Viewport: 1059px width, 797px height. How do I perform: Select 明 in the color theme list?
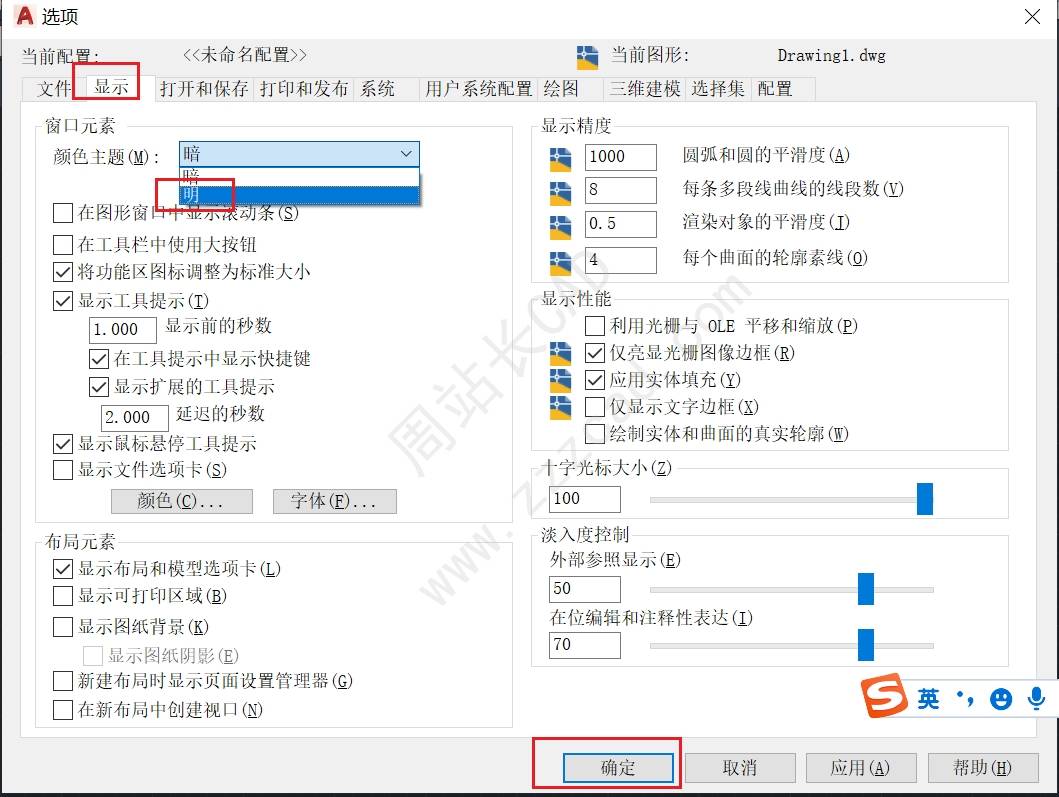[299, 195]
